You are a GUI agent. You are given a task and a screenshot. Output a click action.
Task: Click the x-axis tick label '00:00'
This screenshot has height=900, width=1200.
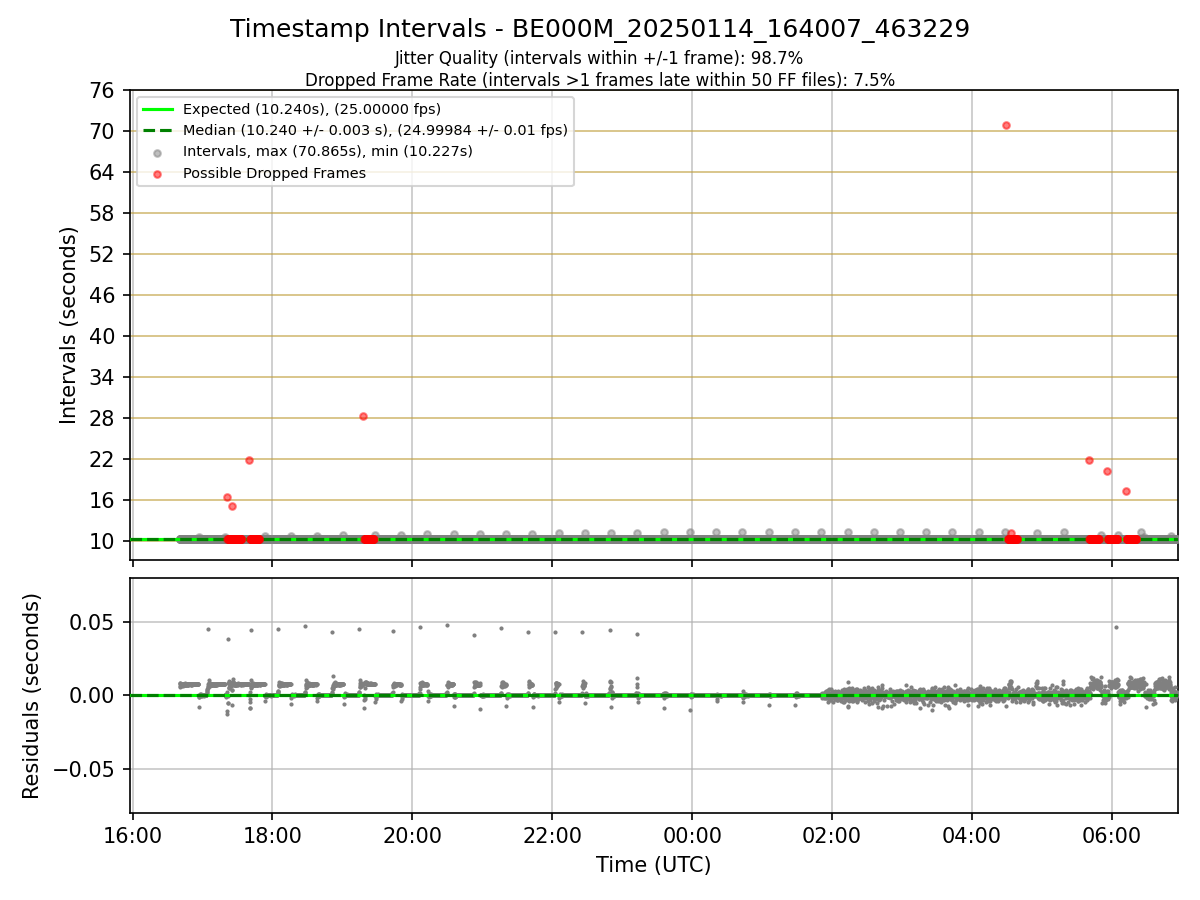point(692,834)
